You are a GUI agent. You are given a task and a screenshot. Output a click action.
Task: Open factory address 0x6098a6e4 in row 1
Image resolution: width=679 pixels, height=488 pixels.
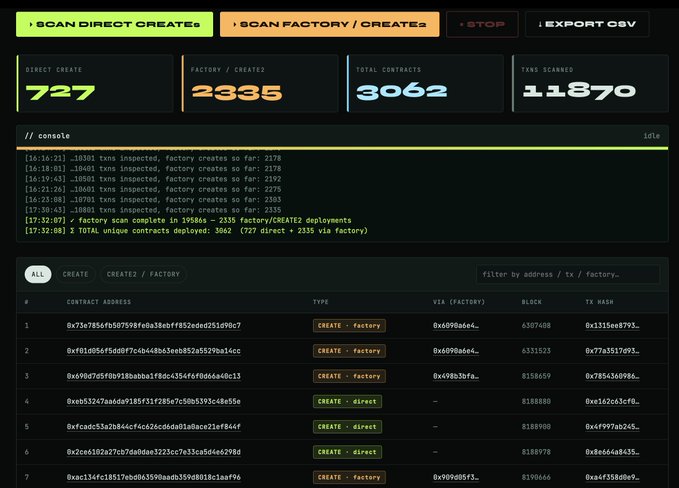click(456, 326)
